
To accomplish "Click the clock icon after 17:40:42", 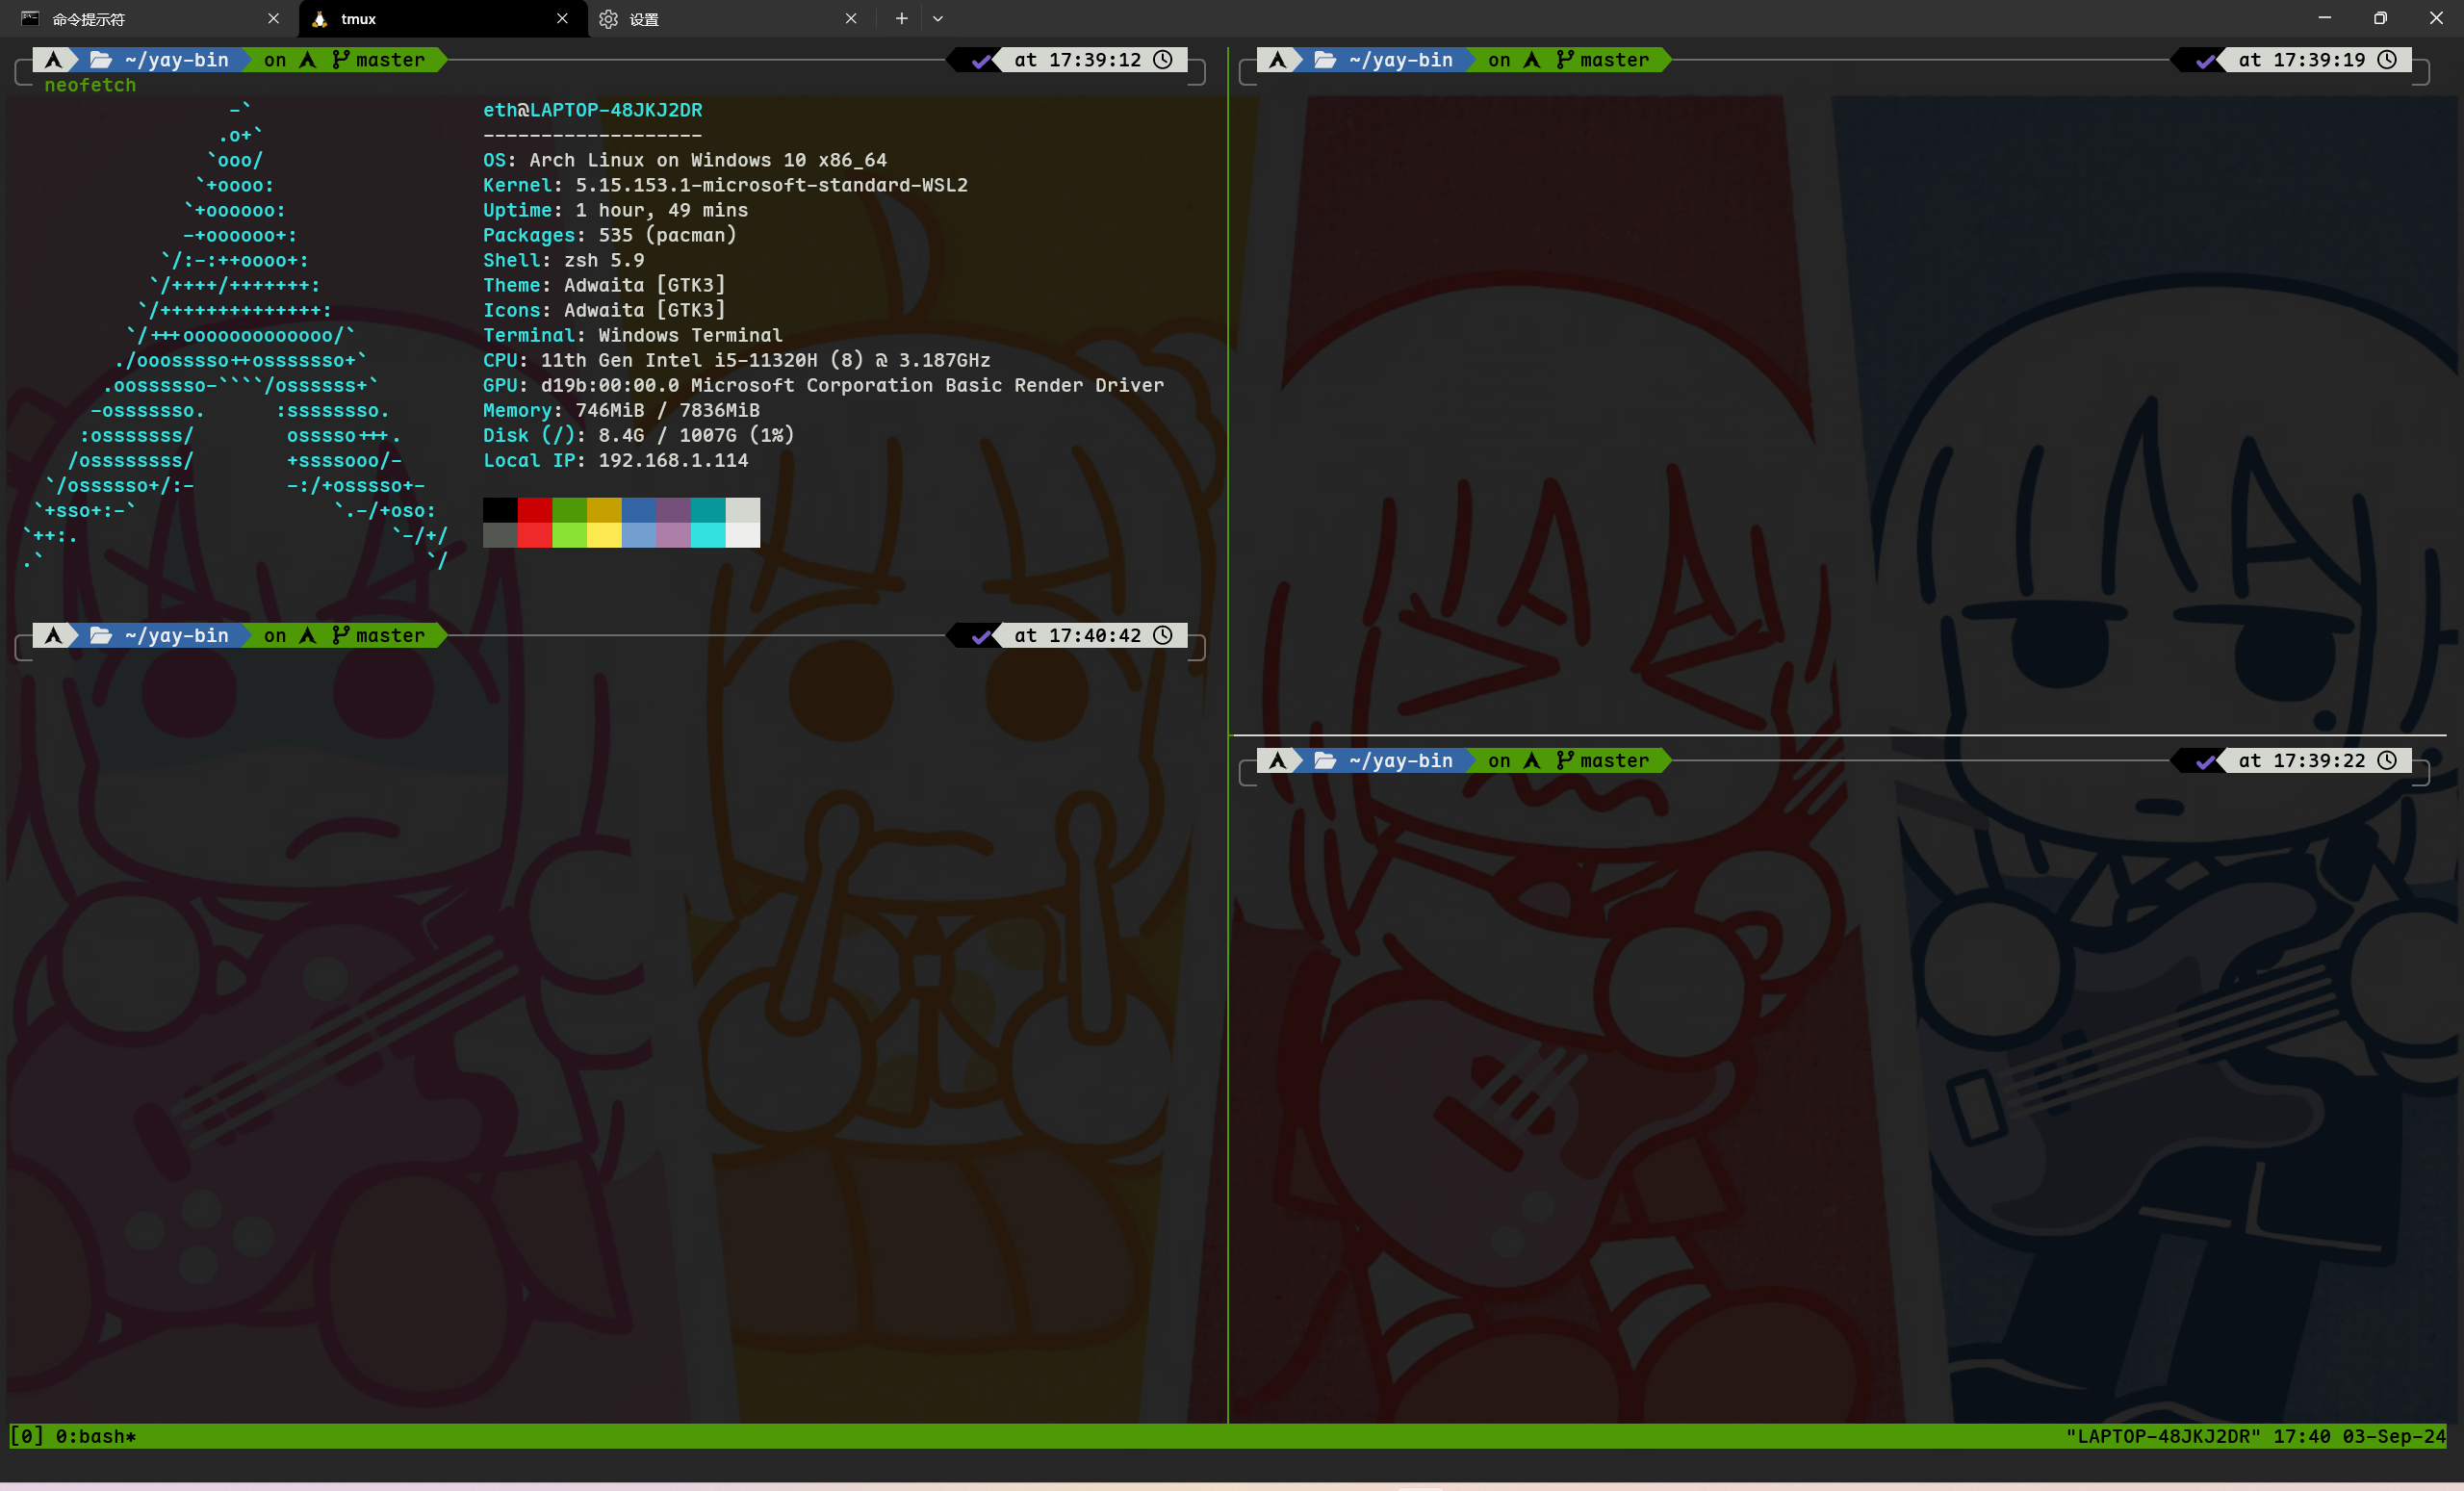I will (1163, 635).
